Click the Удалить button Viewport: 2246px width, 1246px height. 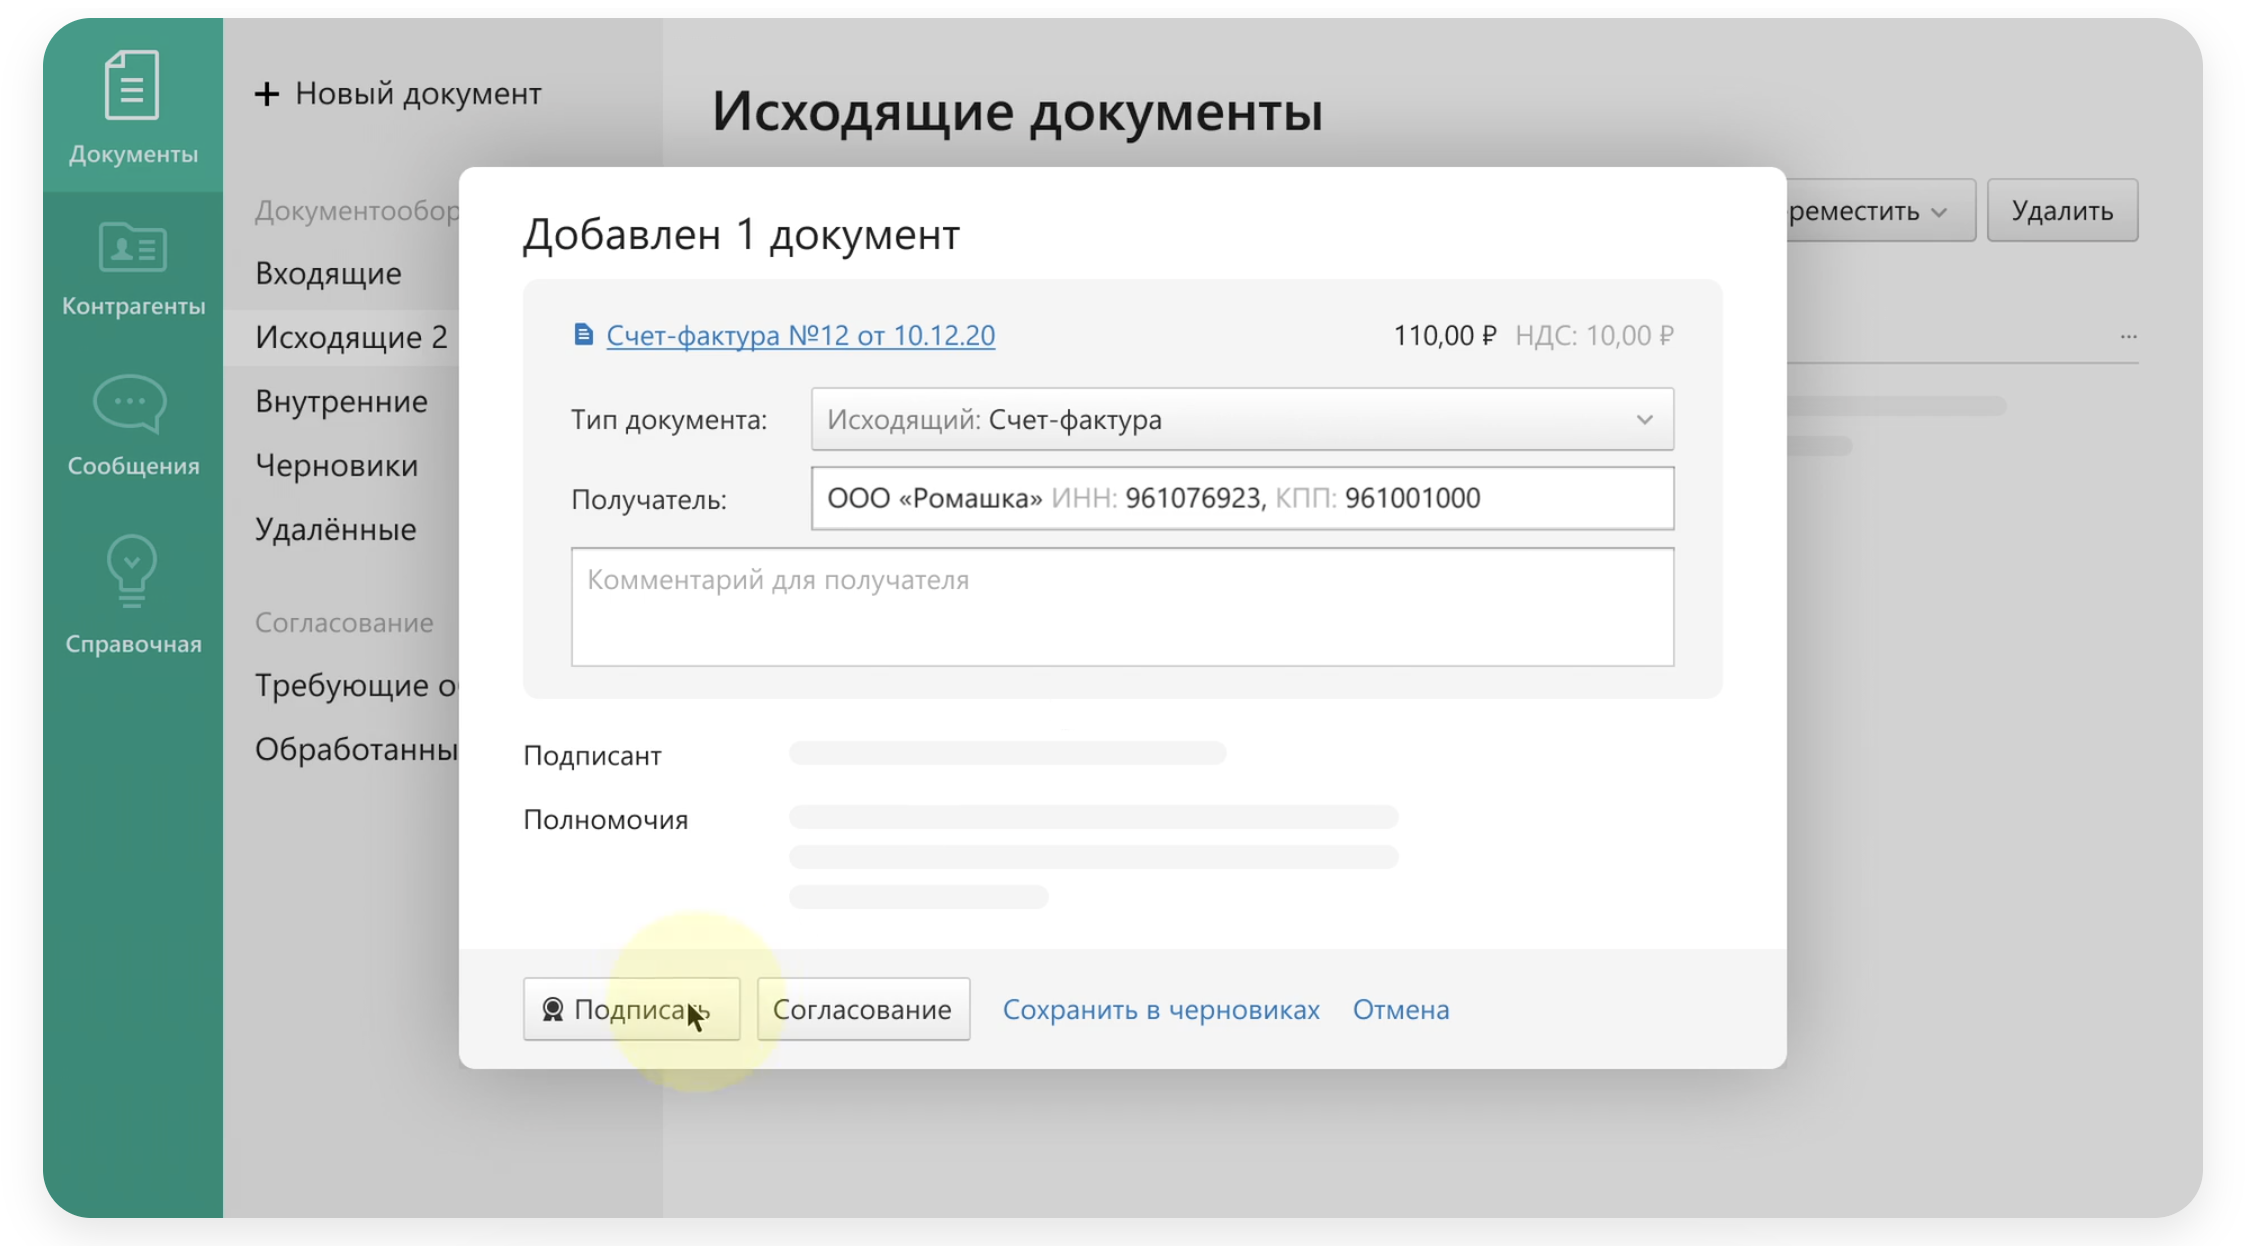click(2062, 210)
